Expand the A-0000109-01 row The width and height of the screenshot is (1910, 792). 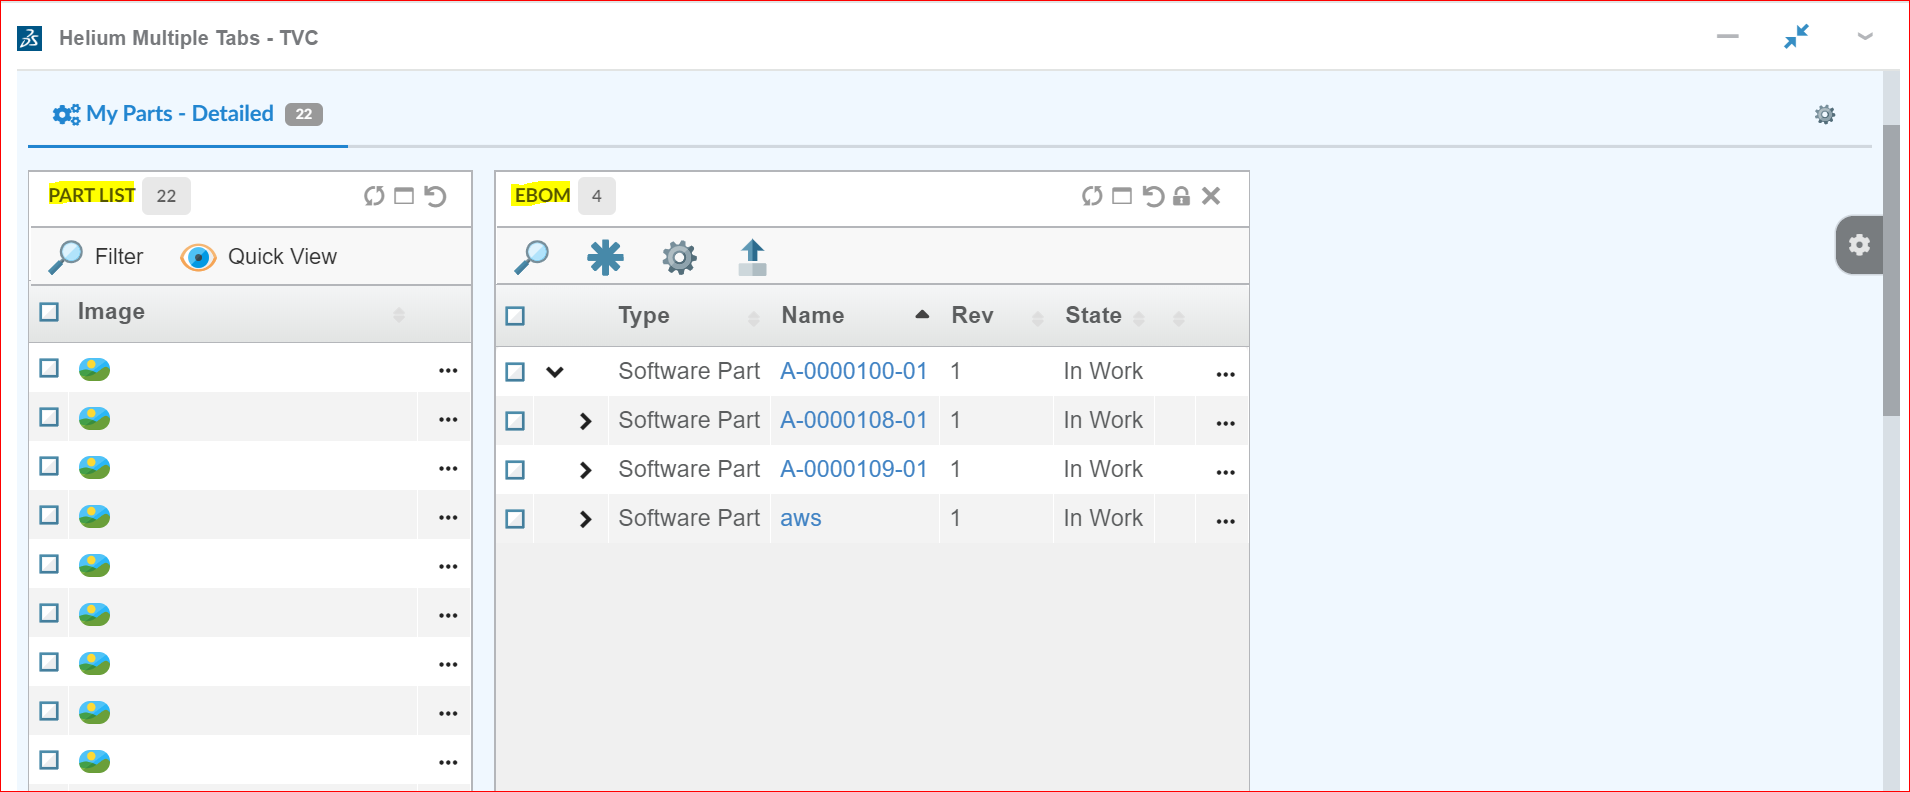point(585,470)
